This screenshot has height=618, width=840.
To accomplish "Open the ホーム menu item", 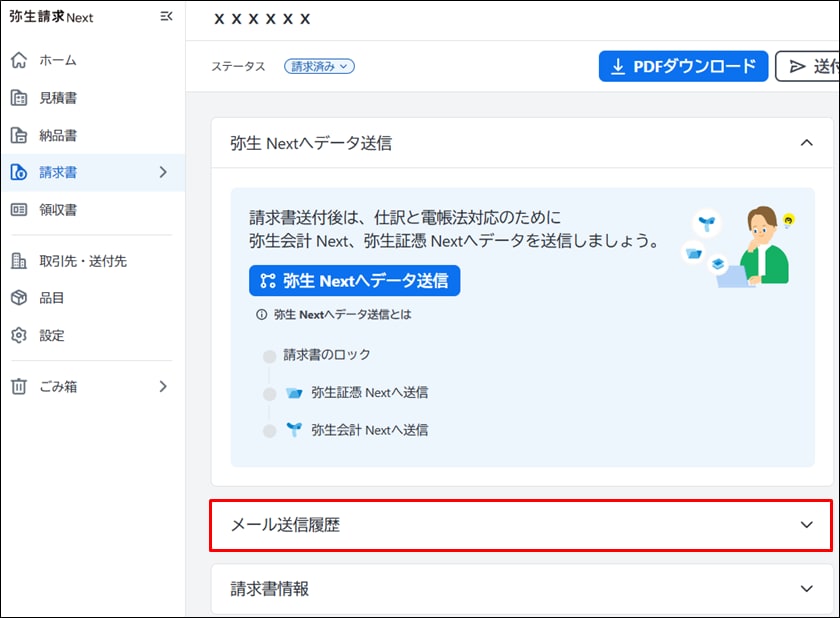I will [93, 60].
